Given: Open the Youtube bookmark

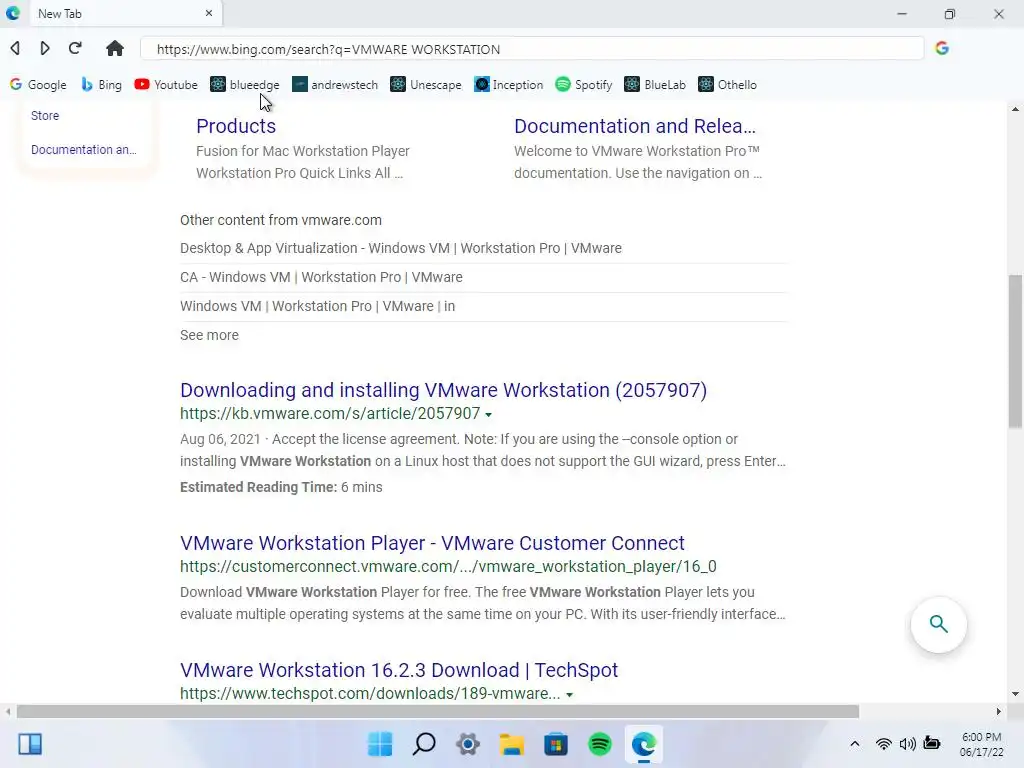Looking at the screenshot, I should tap(166, 85).
